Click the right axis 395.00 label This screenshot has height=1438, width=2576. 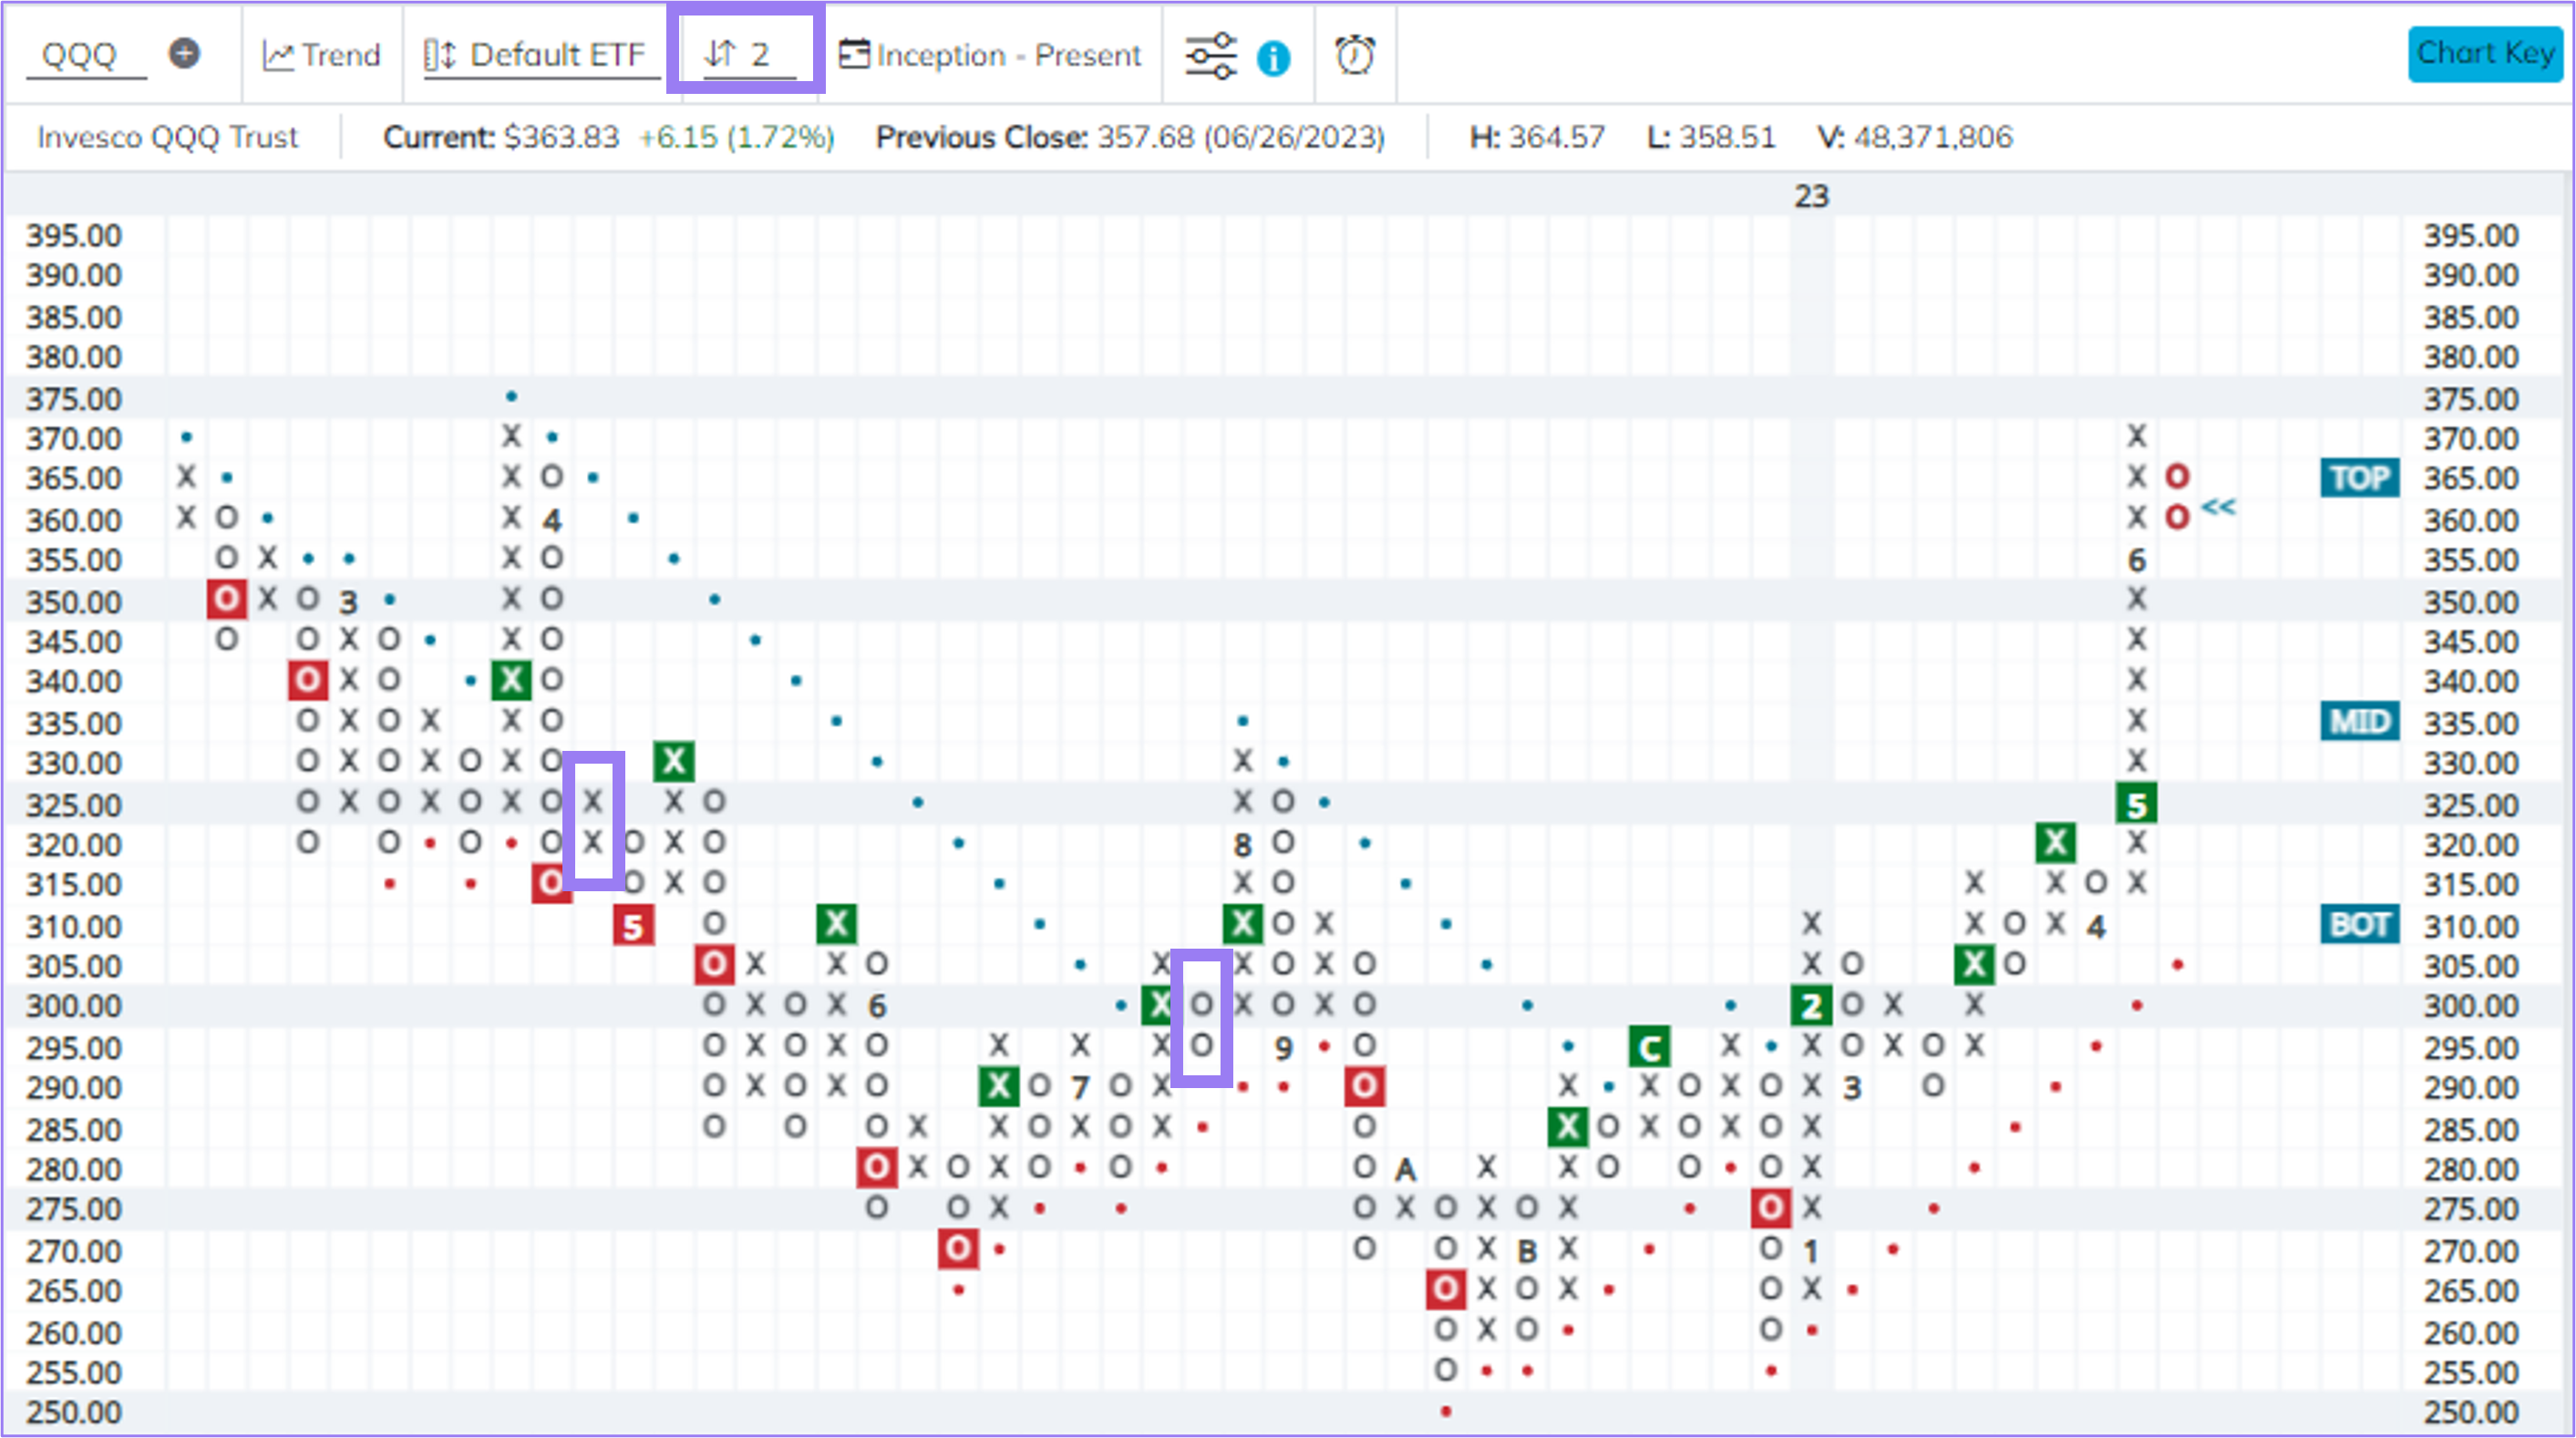pos(2470,236)
